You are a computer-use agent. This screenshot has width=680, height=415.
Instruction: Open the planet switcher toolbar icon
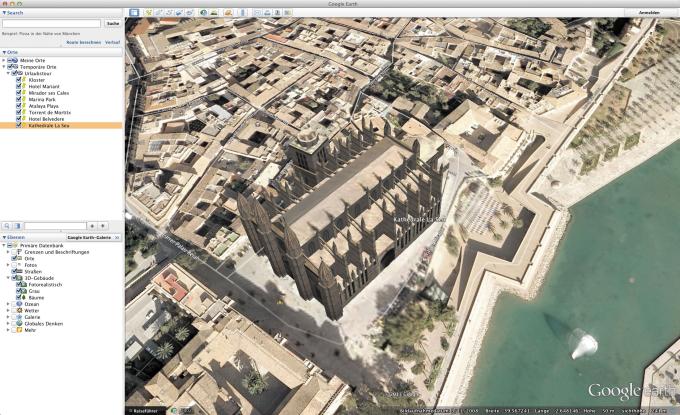(228, 13)
